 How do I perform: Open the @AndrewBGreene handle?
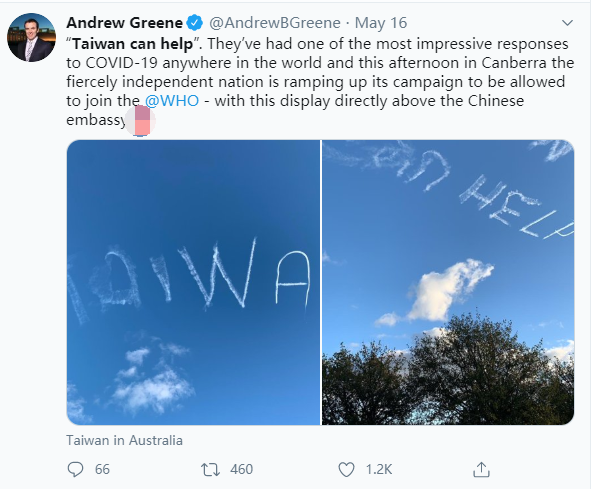[275, 23]
